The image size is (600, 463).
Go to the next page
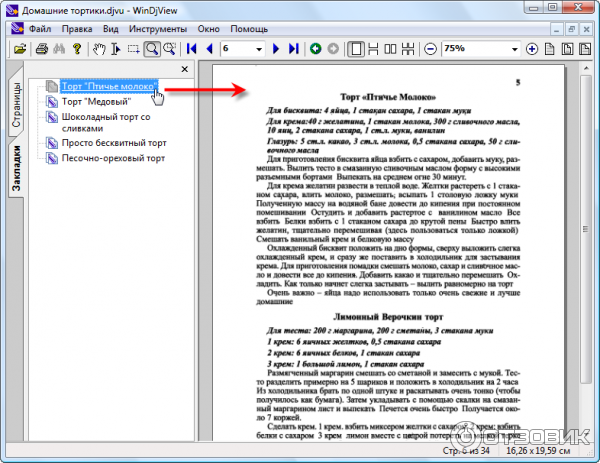point(276,48)
